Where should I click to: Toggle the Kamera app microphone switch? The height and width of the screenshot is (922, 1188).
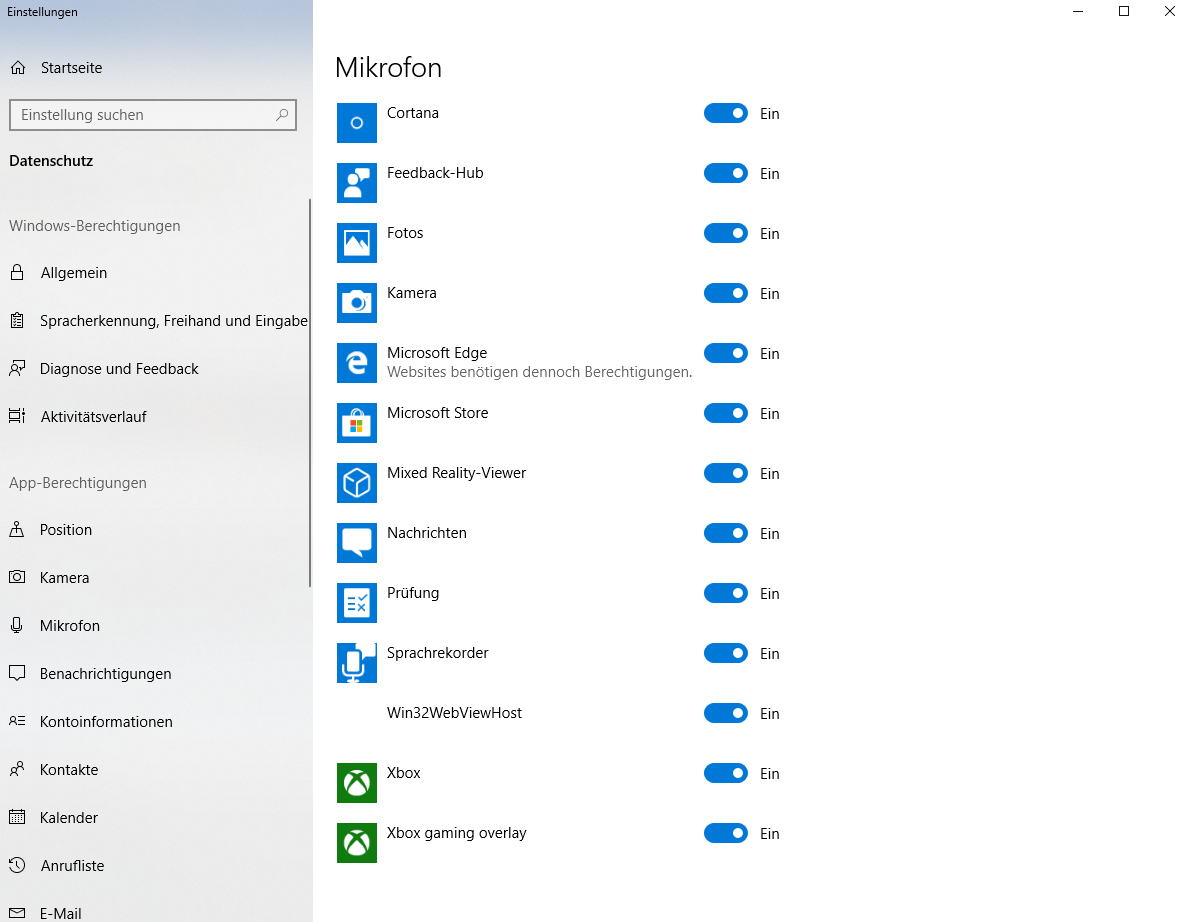click(x=726, y=292)
